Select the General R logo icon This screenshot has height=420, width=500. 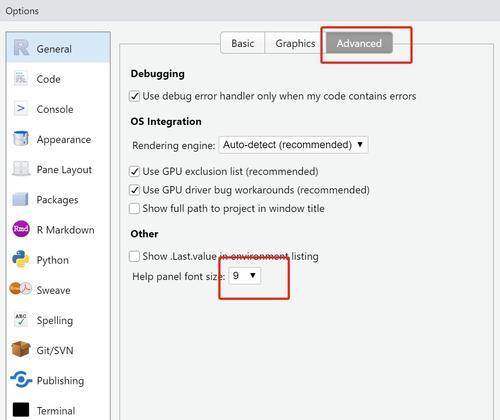pyautogui.click(x=21, y=48)
